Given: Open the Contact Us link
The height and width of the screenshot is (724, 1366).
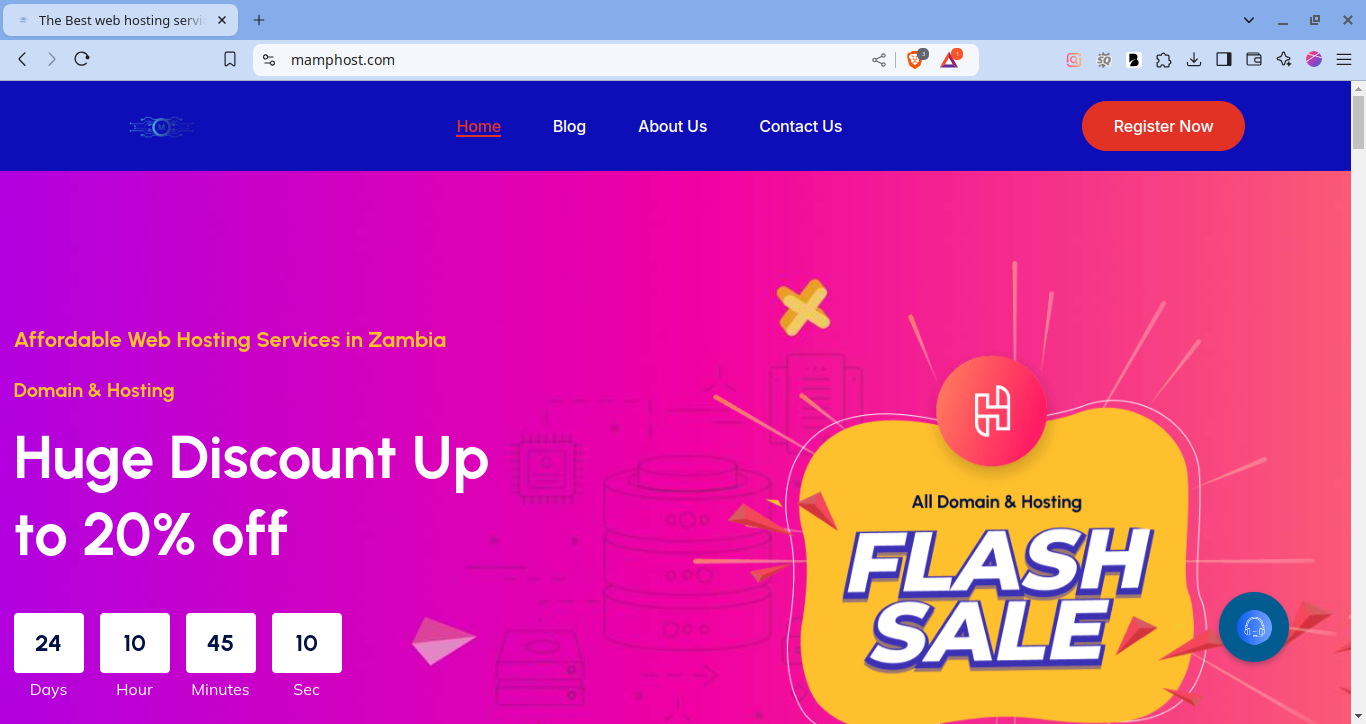Looking at the screenshot, I should click(x=801, y=126).
